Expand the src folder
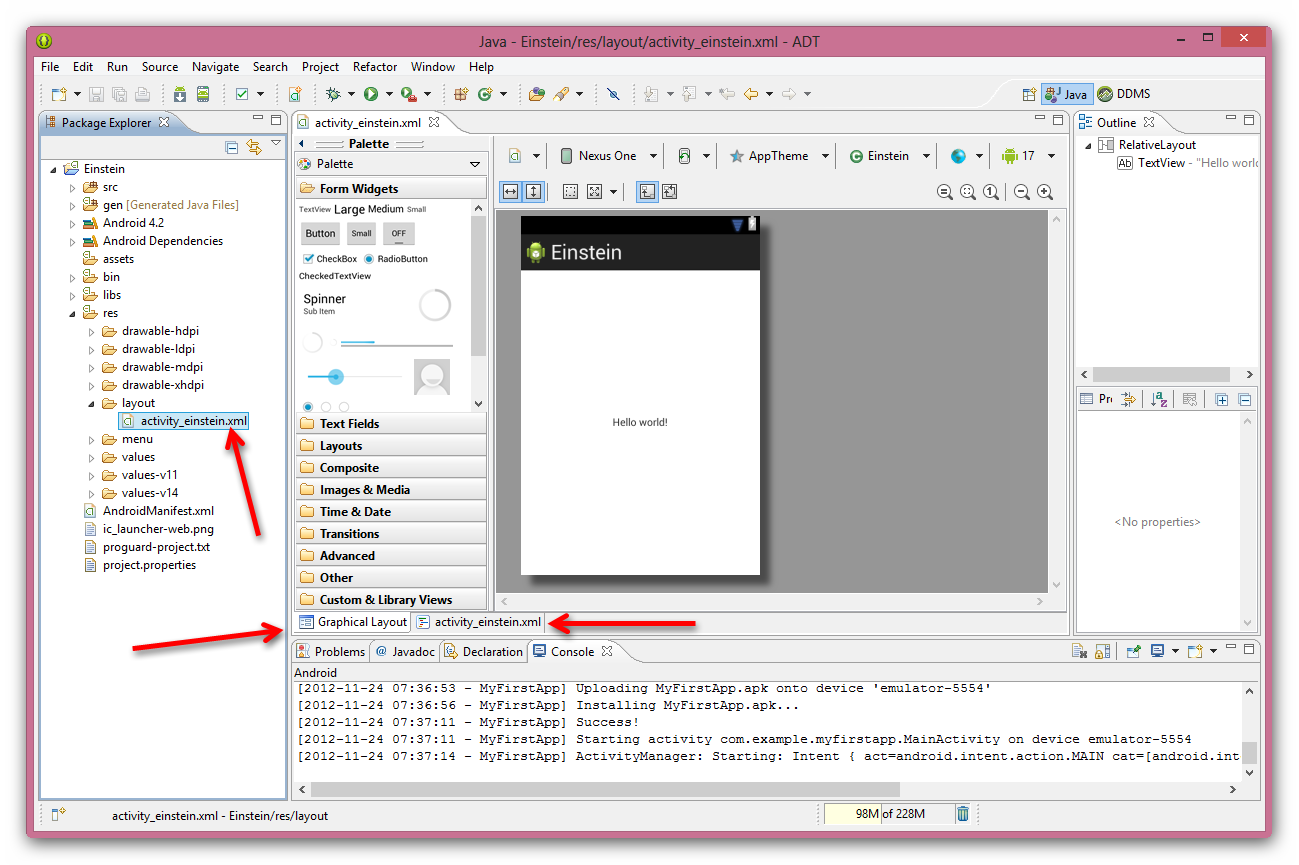The height and width of the screenshot is (865, 1299). [x=72, y=187]
